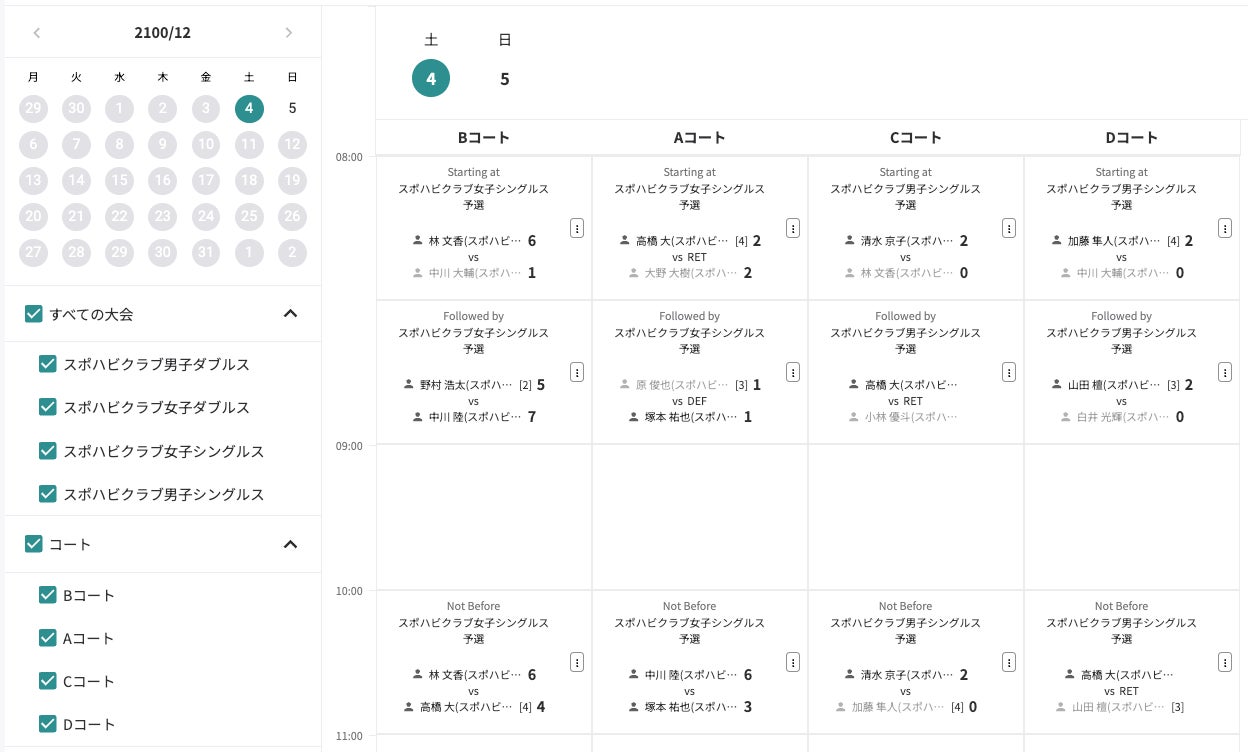Select the Saturday 4 day tab

pyautogui.click(x=431, y=78)
